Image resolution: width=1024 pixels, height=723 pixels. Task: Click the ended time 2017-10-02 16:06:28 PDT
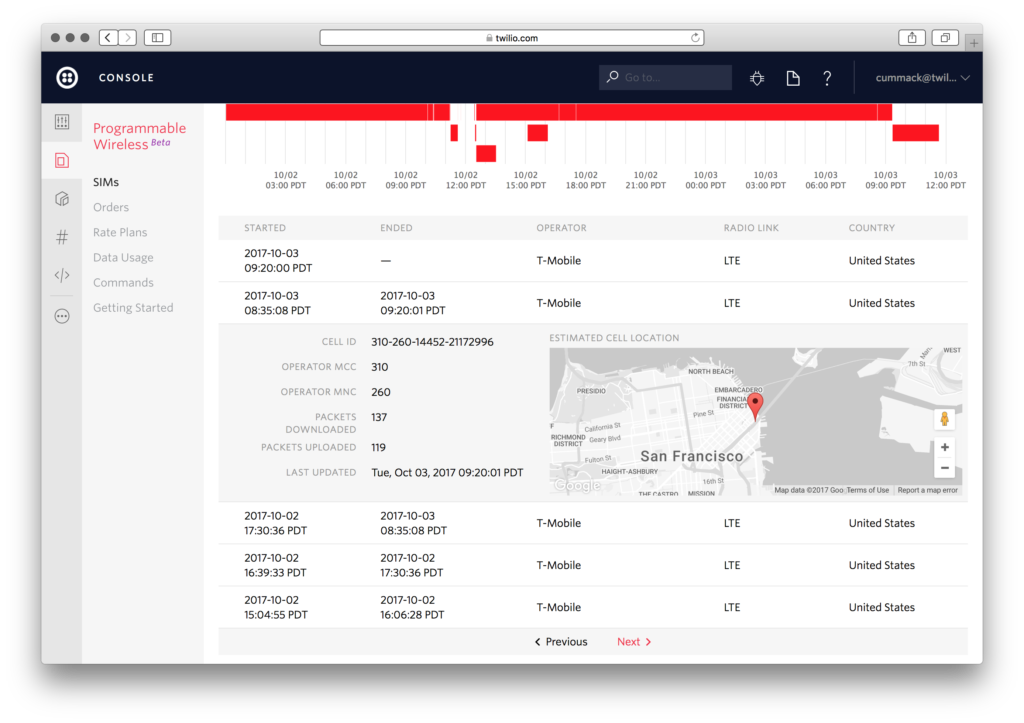pos(412,607)
